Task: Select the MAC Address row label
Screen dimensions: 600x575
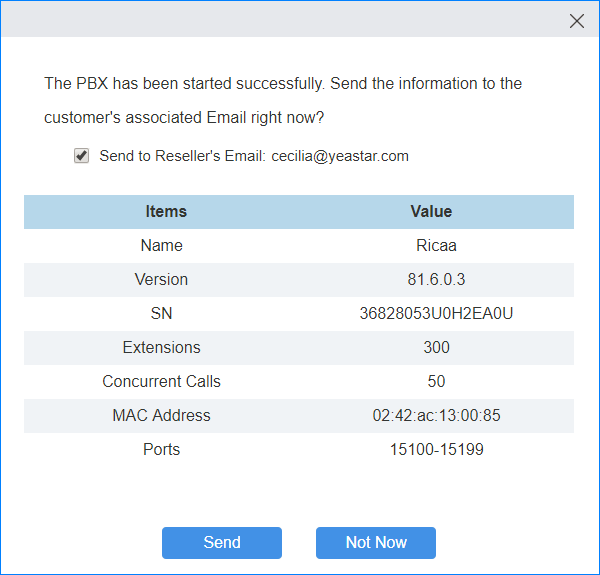Action: click(162, 416)
